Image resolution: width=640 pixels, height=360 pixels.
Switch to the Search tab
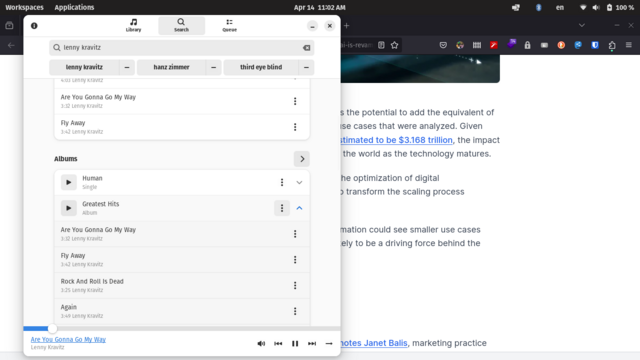tap(181, 25)
